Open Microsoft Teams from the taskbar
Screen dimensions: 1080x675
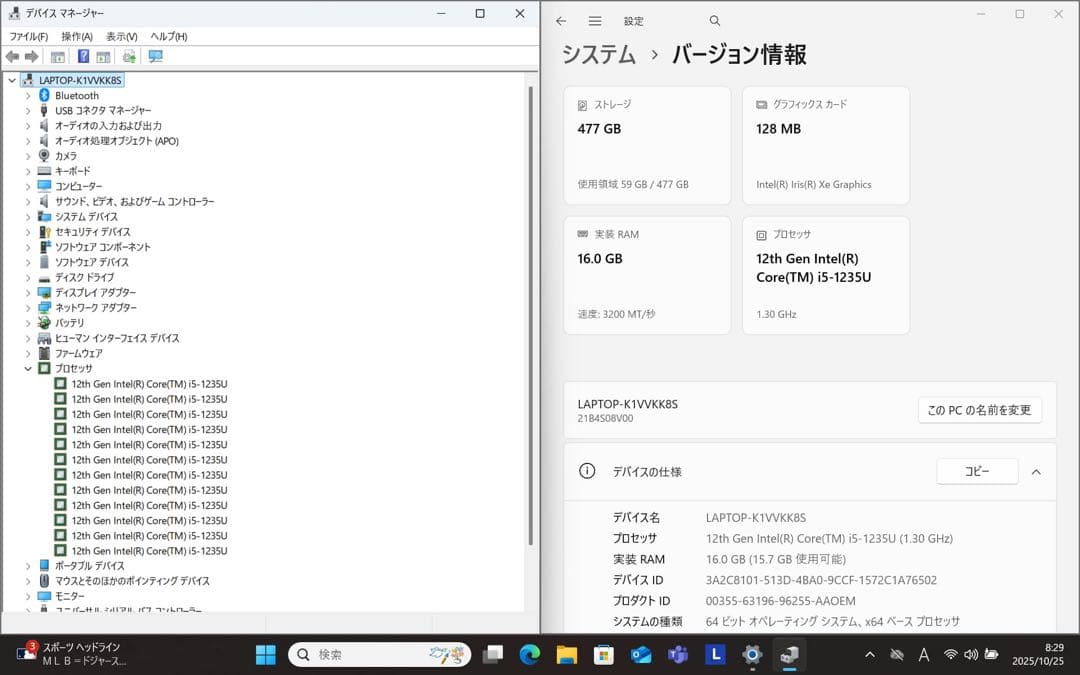click(x=678, y=655)
